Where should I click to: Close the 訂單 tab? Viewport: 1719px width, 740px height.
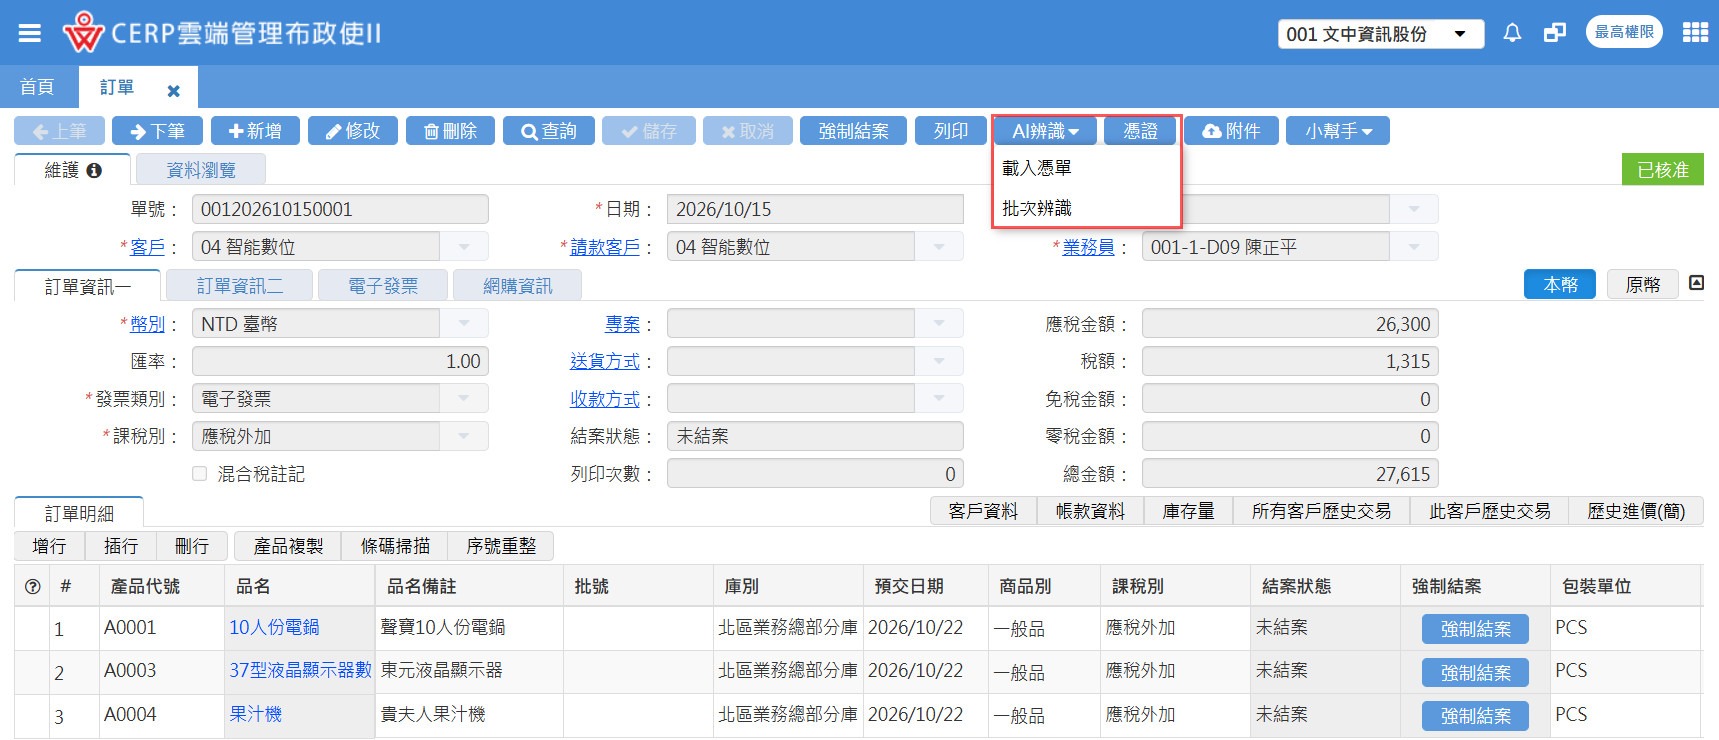tap(173, 91)
